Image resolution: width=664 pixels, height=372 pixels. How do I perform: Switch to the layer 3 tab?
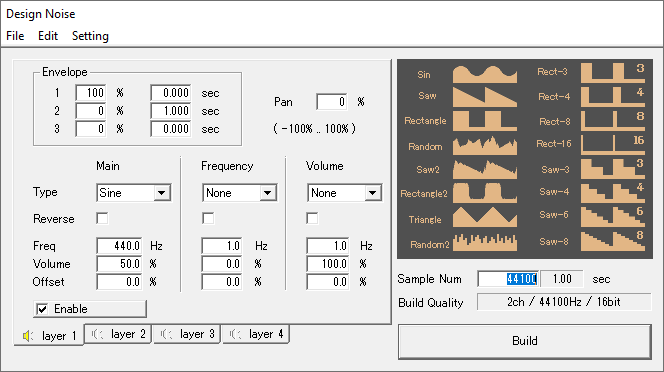pos(187,334)
